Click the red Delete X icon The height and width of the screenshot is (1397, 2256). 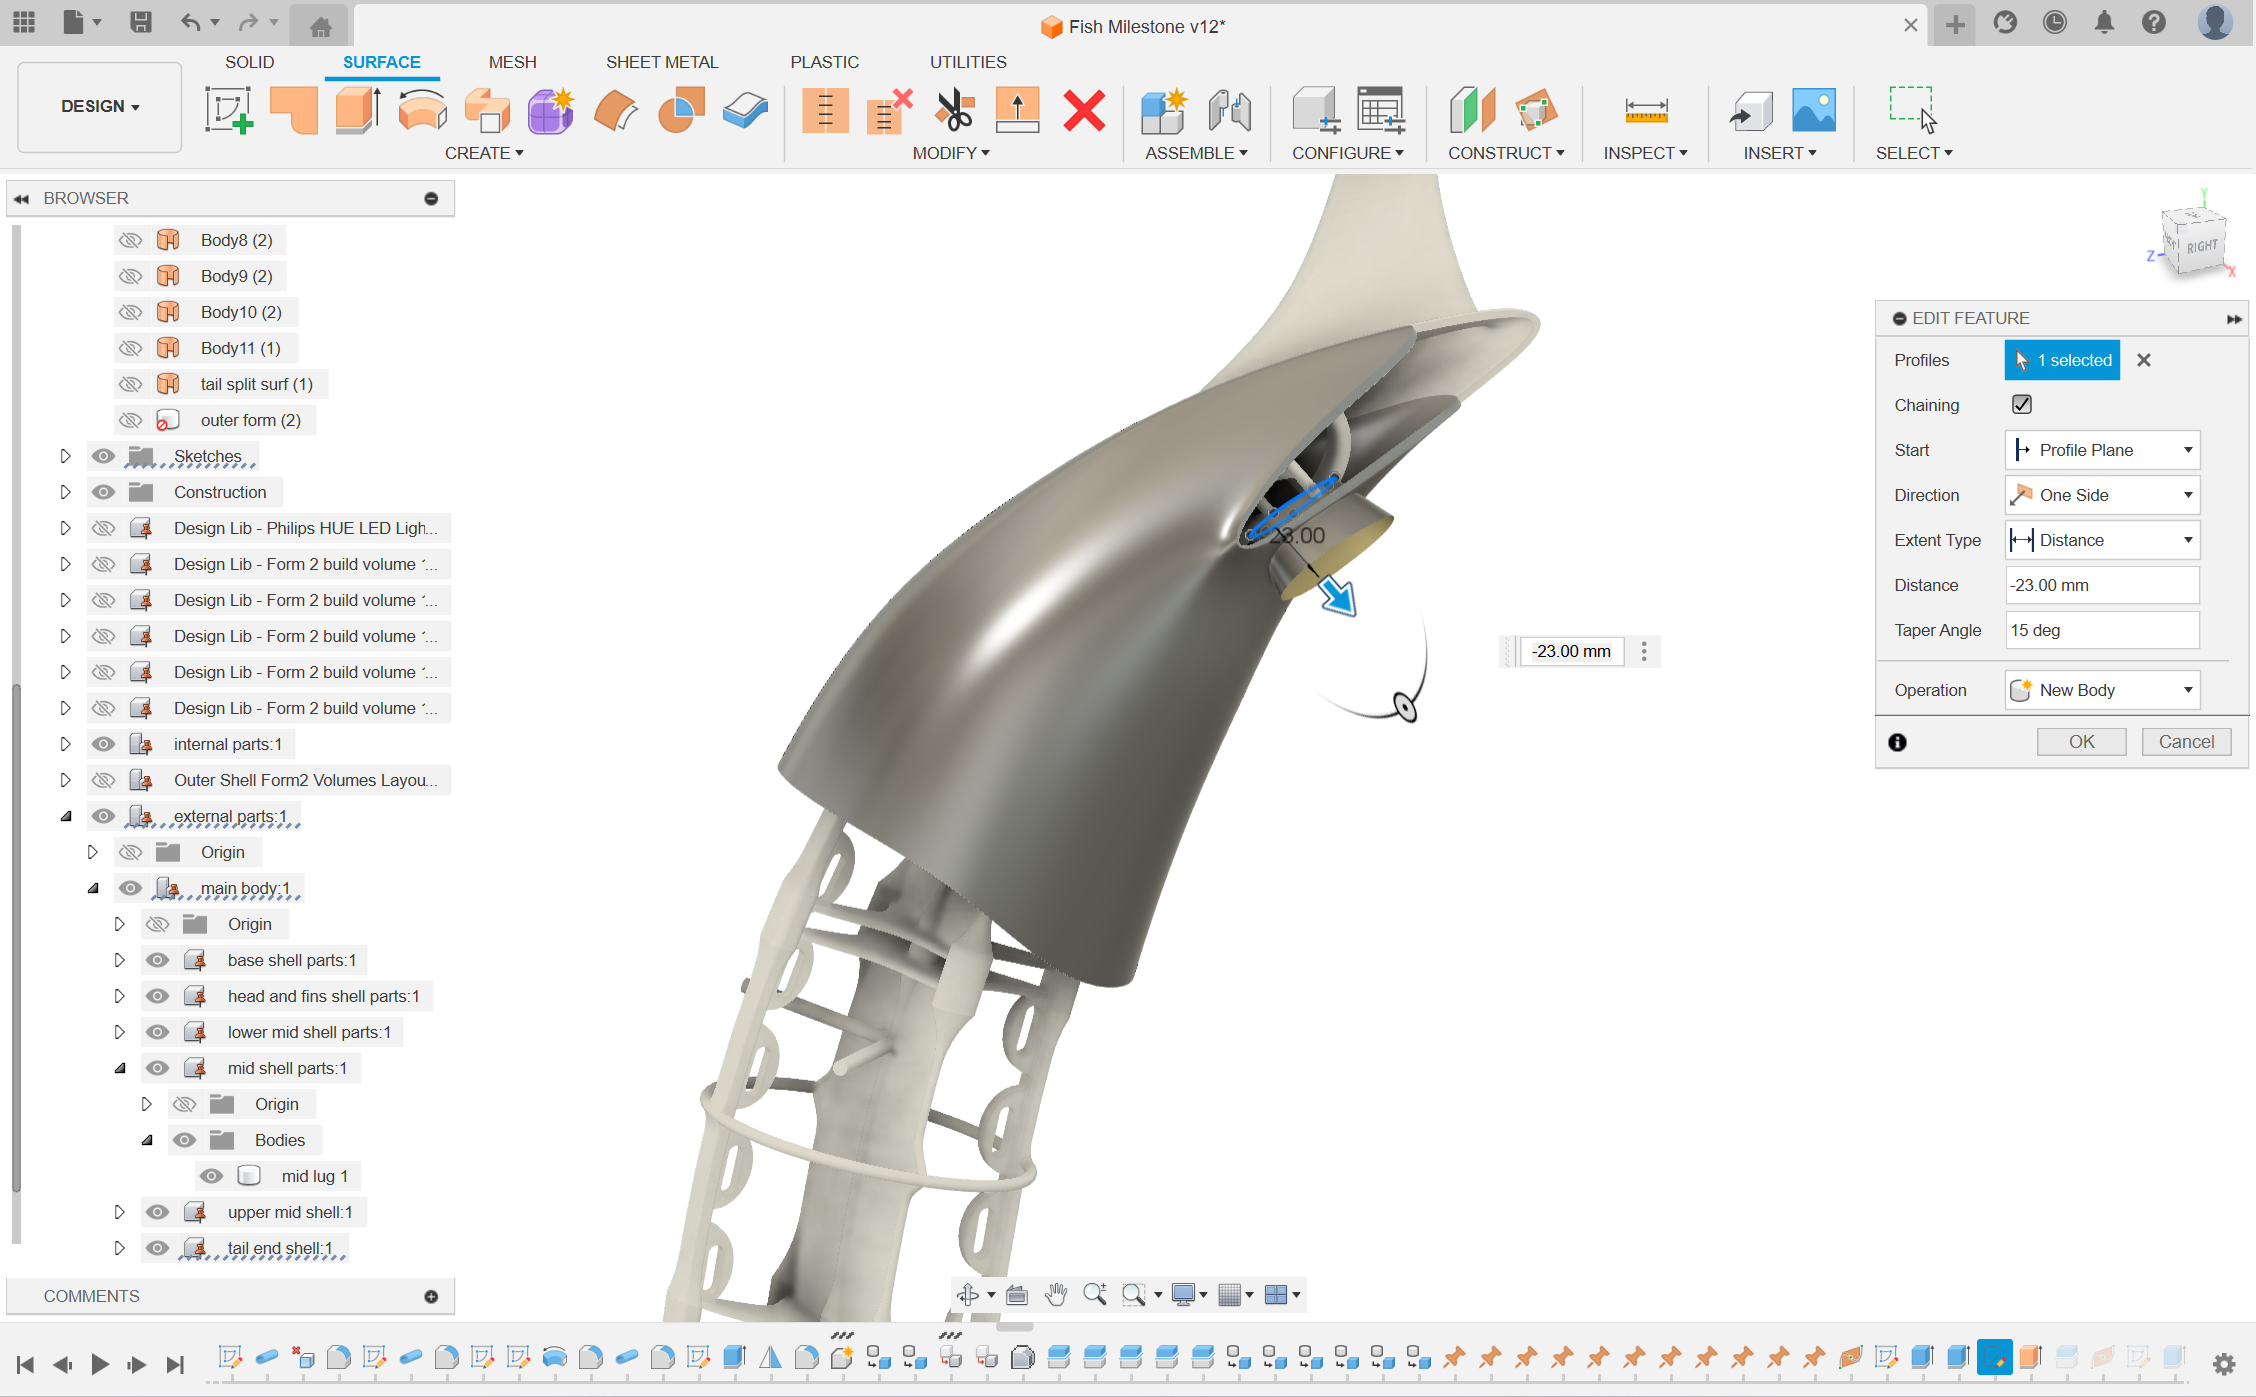pyautogui.click(x=1084, y=110)
